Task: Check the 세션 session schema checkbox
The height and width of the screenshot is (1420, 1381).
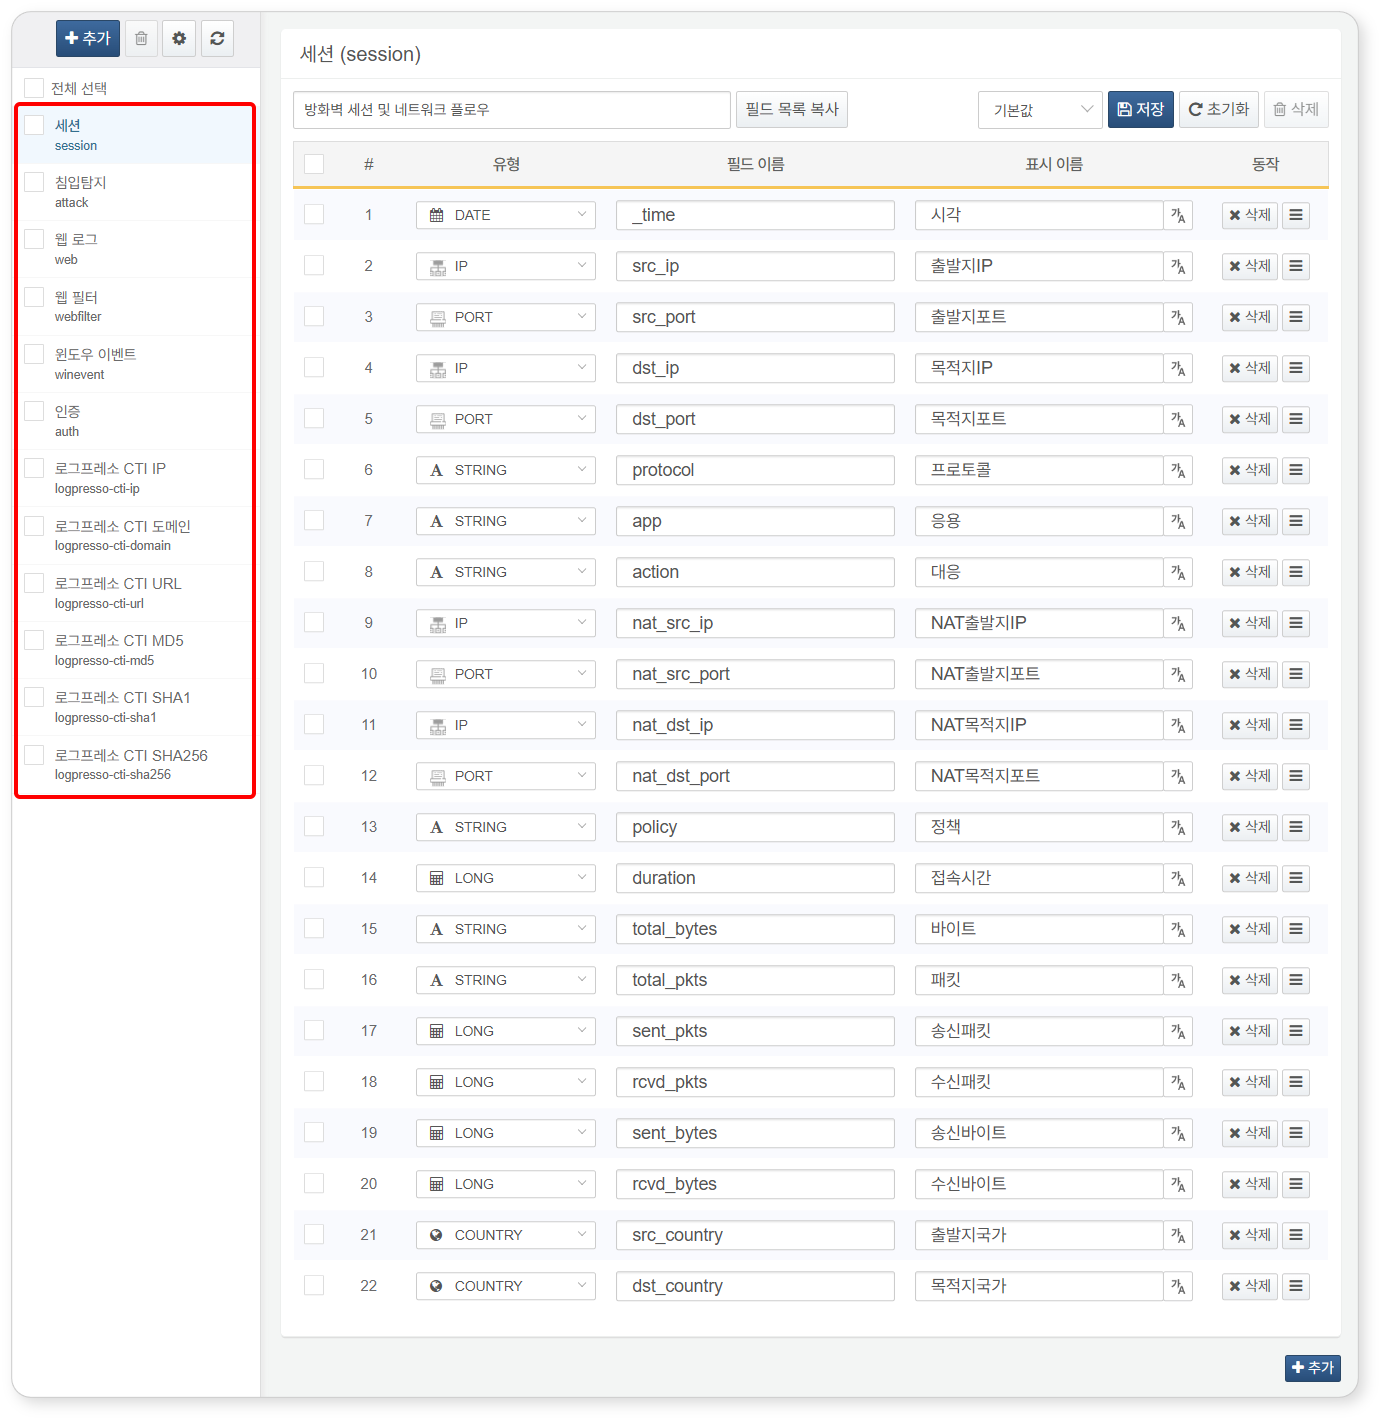Action: [34, 125]
